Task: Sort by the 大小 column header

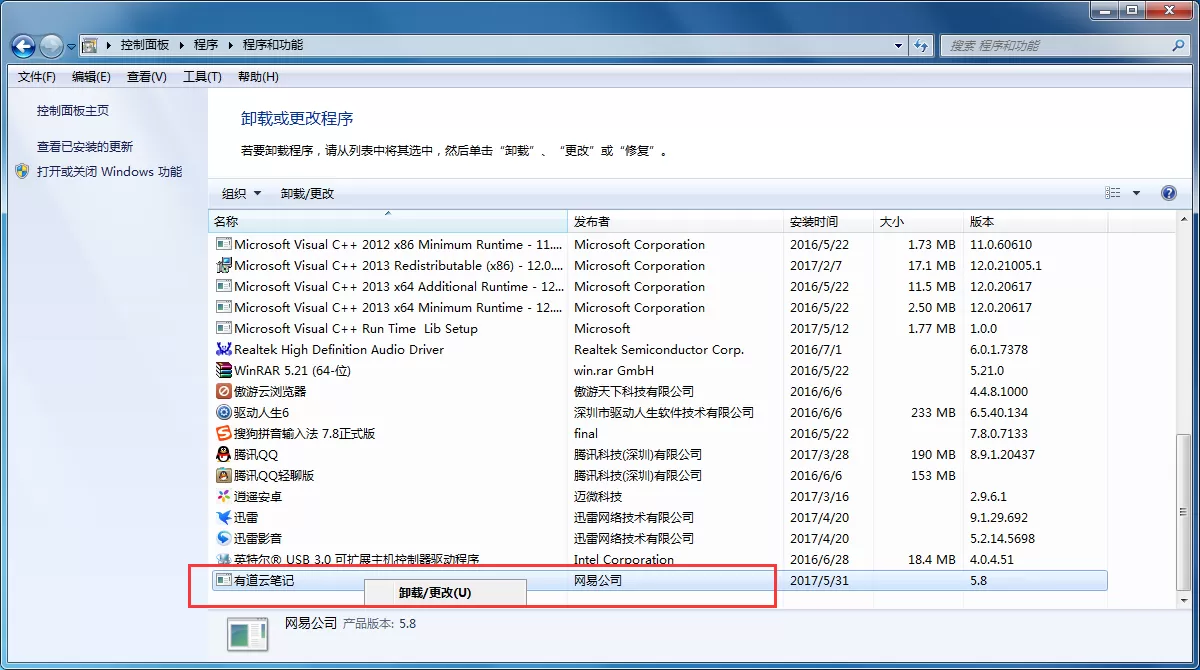Action: click(x=919, y=222)
